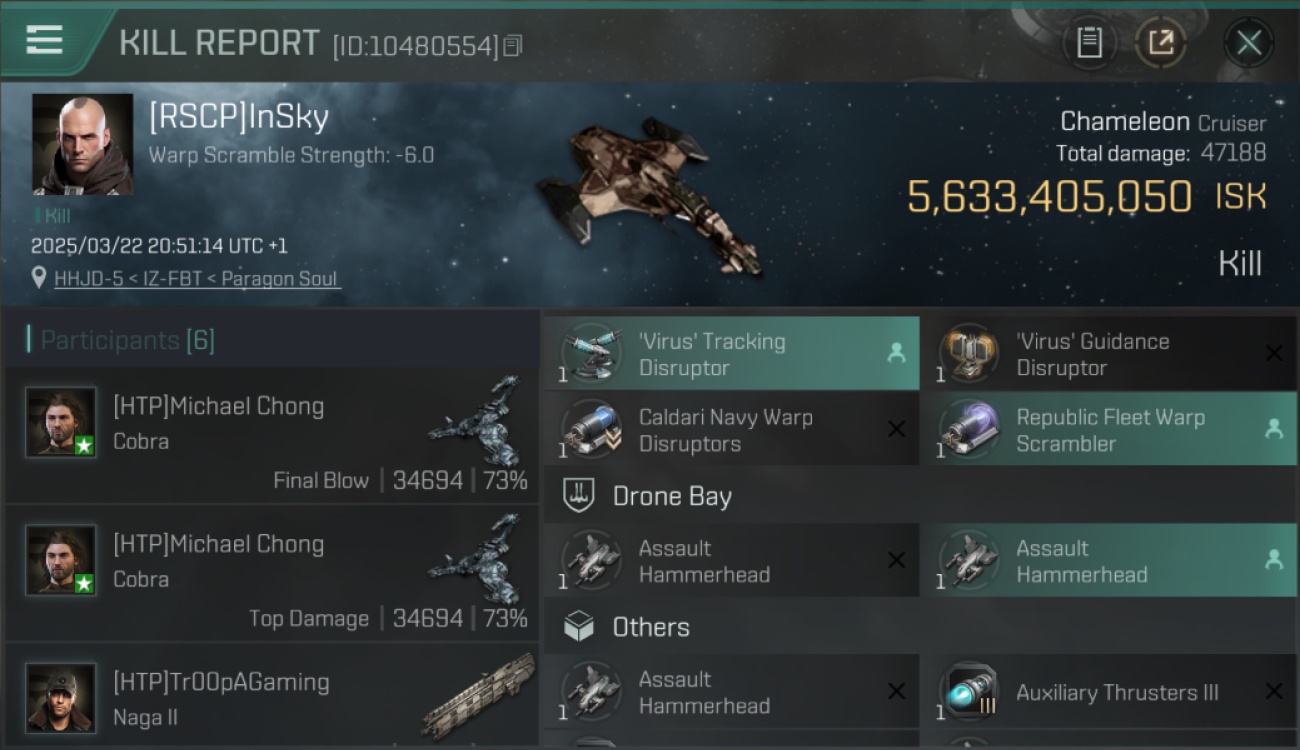
Task: Copy the kill report ID
Action: coord(513,46)
